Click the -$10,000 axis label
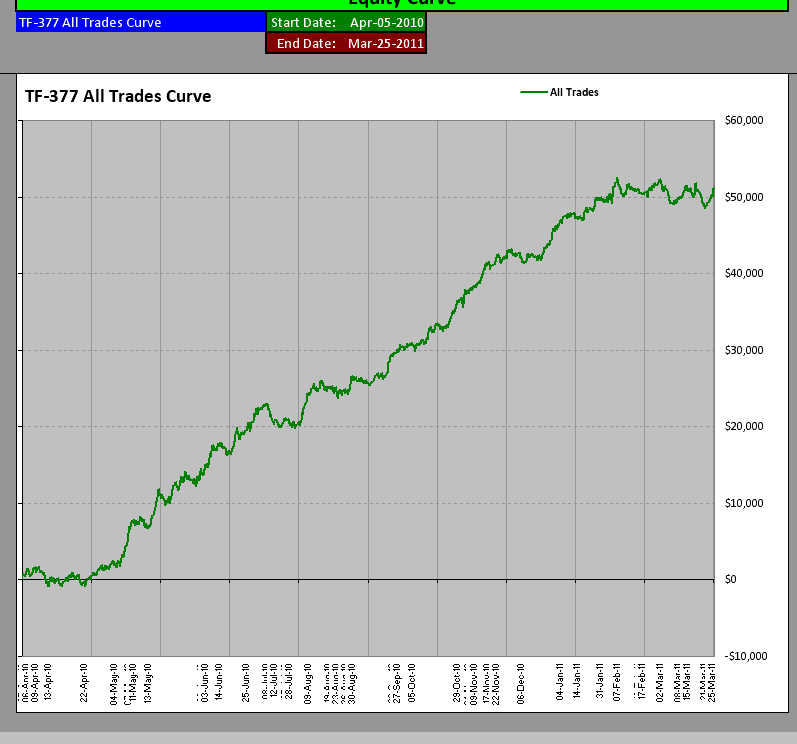This screenshot has width=797, height=744. pos(745,656)
